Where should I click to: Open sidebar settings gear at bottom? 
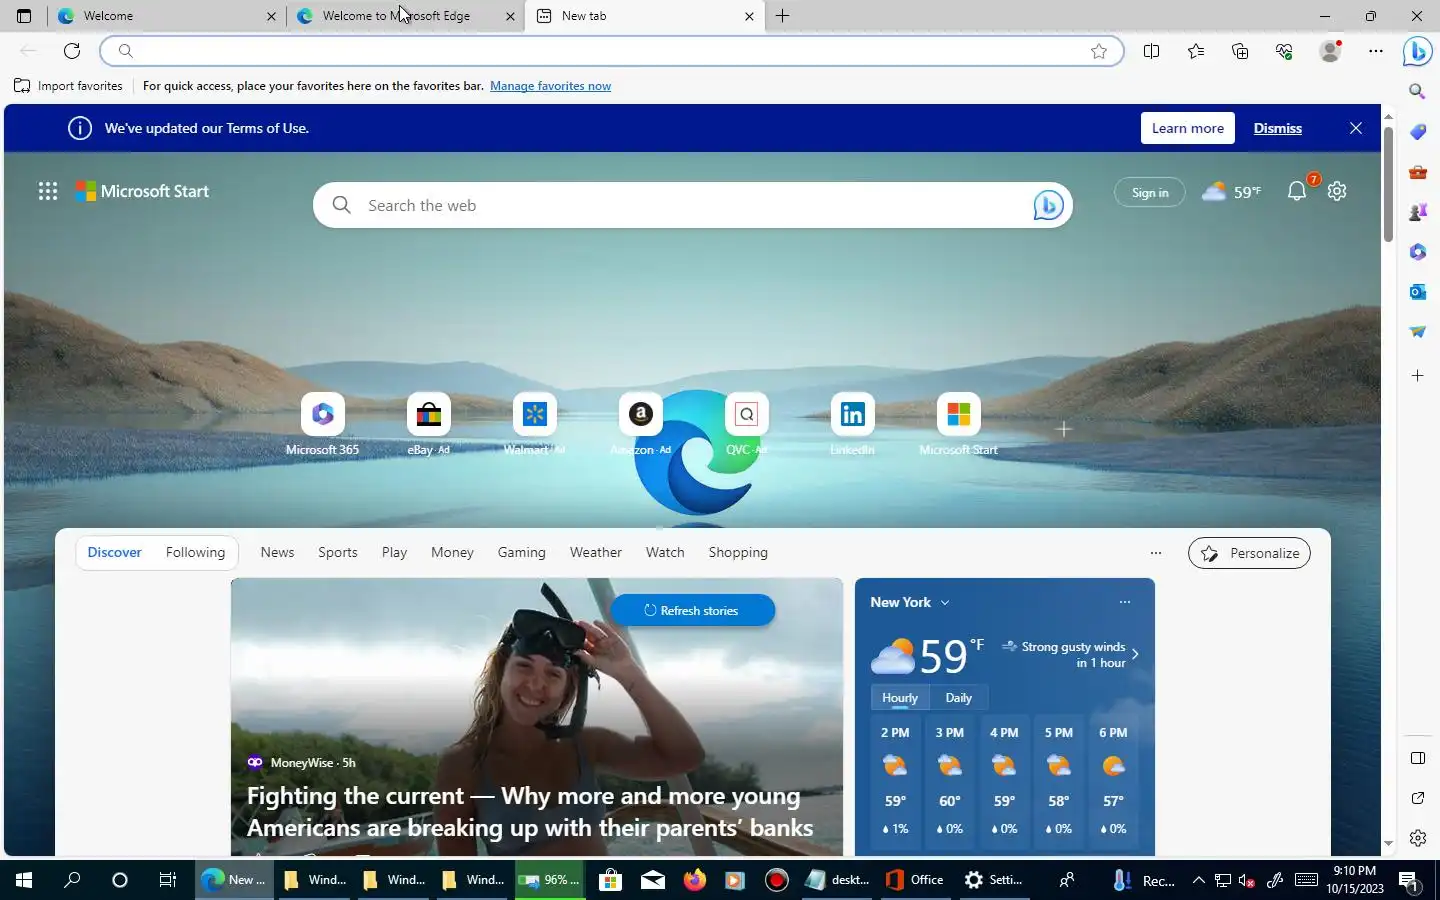click(1417, 838)
